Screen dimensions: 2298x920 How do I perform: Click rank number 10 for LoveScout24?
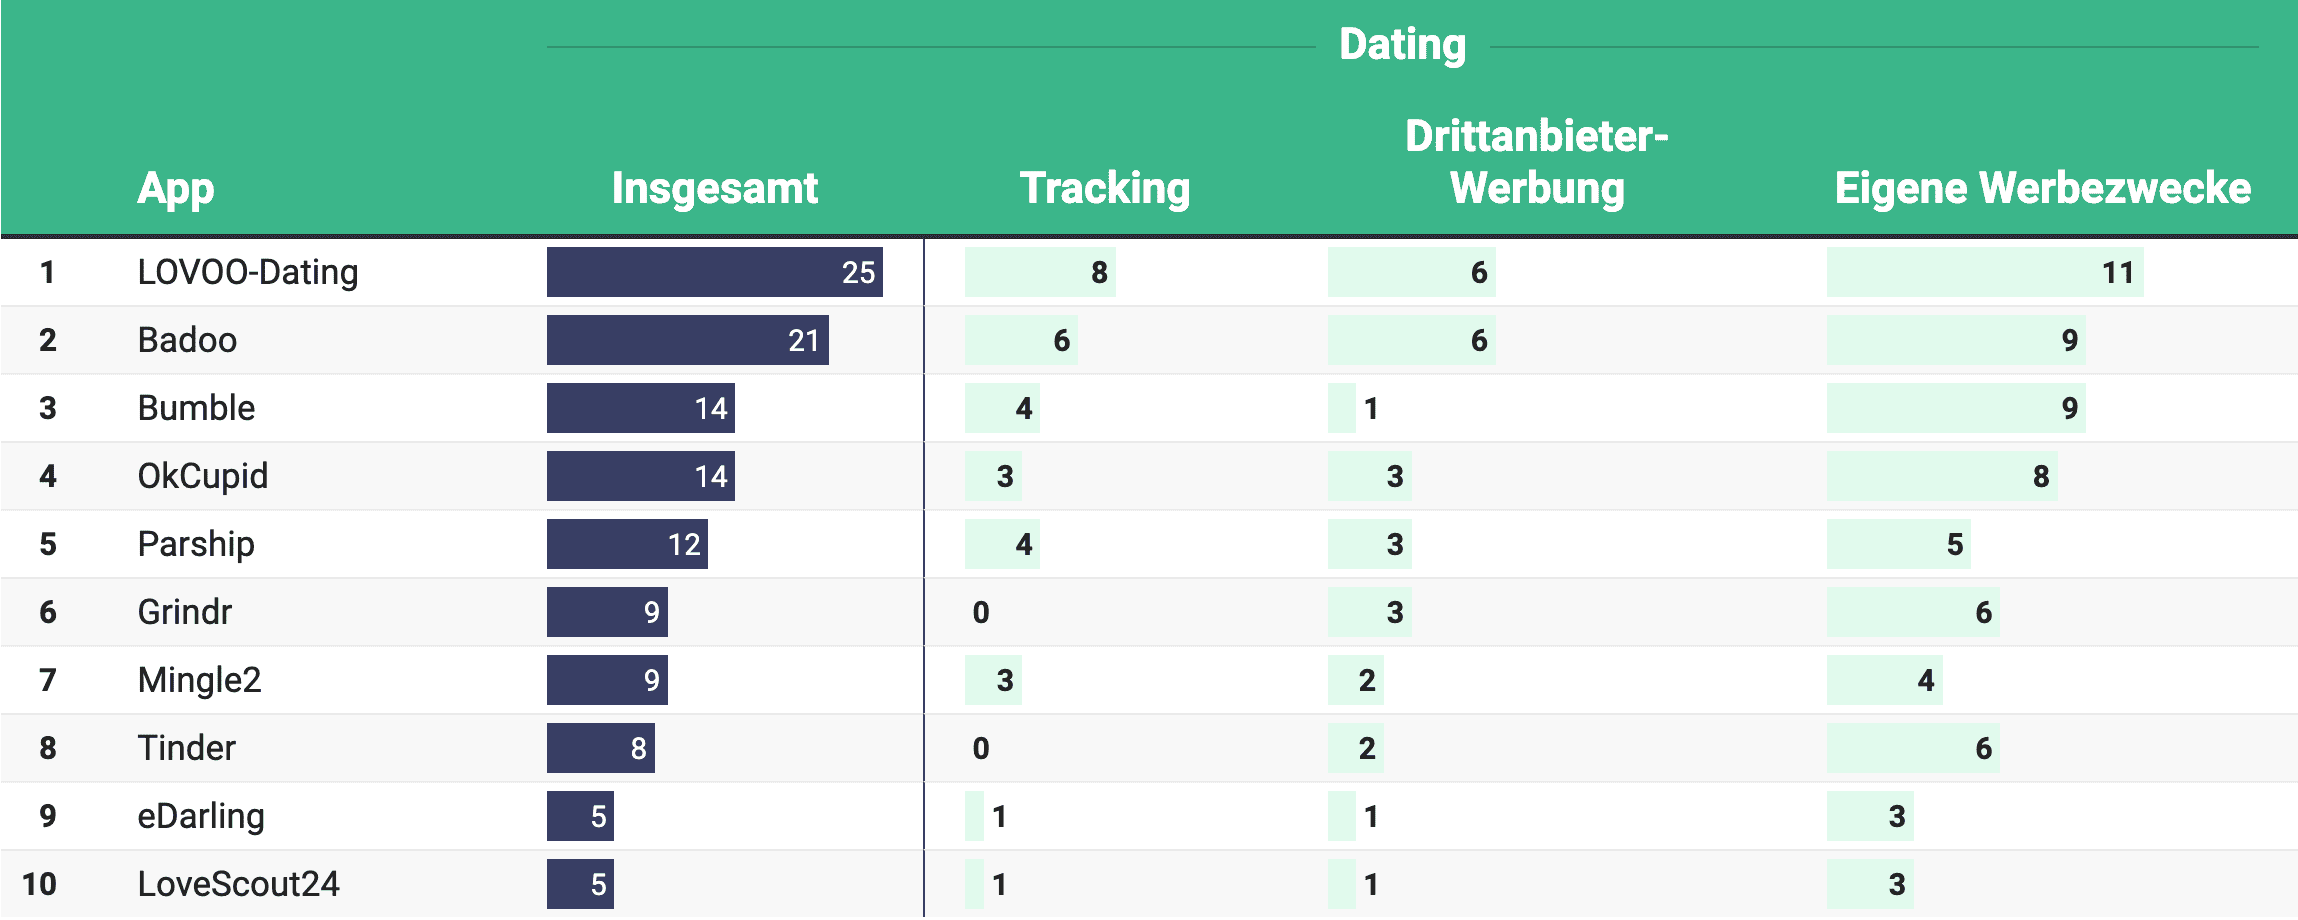click(x=39, y=884)
